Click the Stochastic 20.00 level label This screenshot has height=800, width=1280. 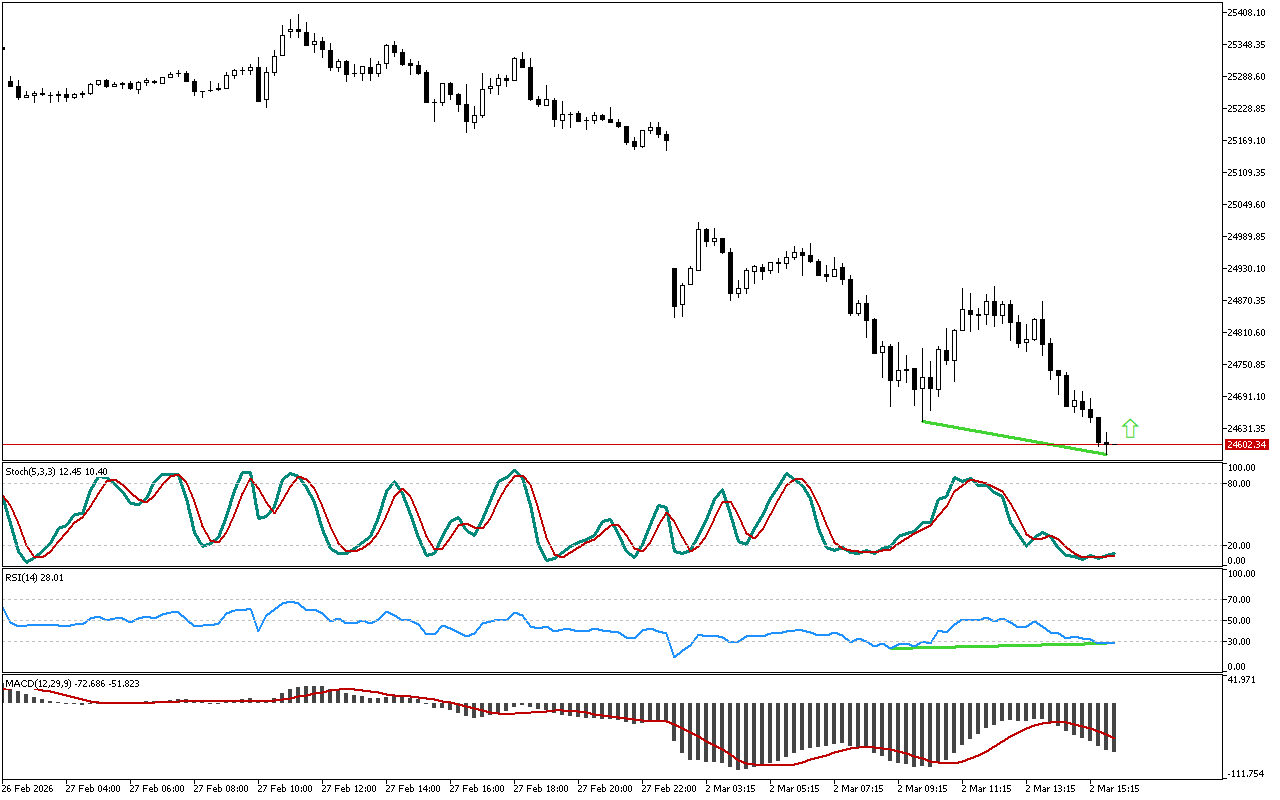[1241, 546]
